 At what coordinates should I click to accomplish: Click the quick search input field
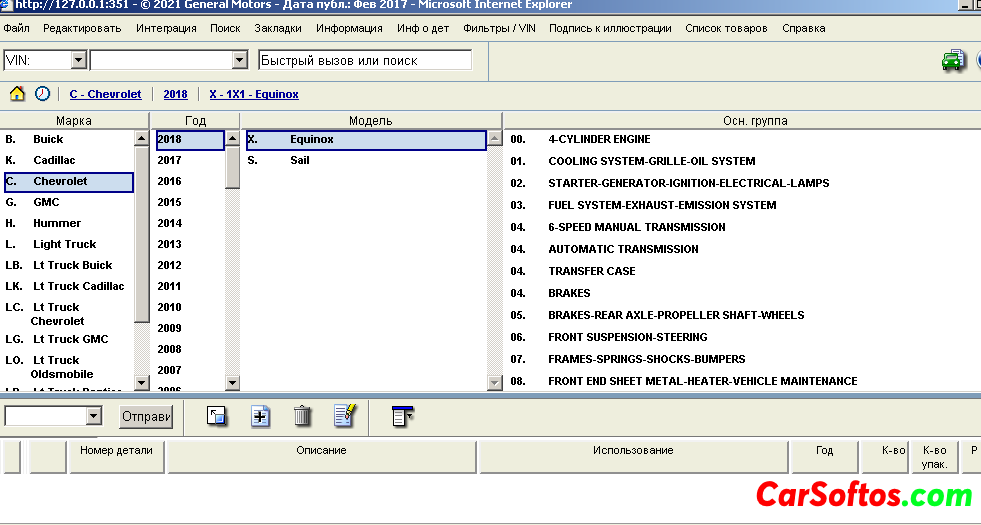click(364, 61)
